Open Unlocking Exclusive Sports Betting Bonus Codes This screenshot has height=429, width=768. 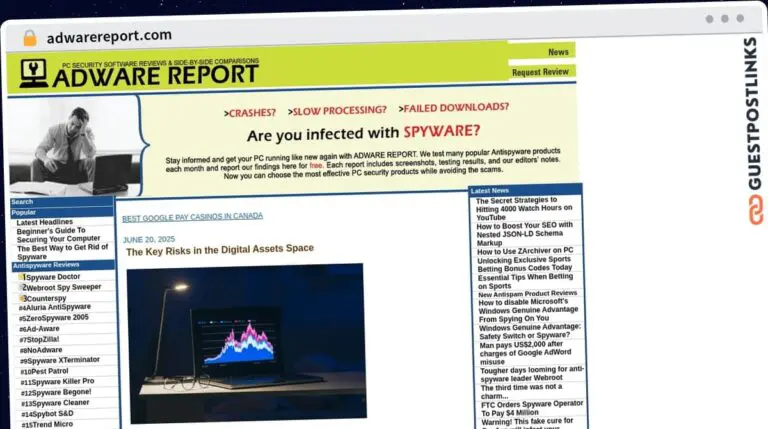coord(525,263)
